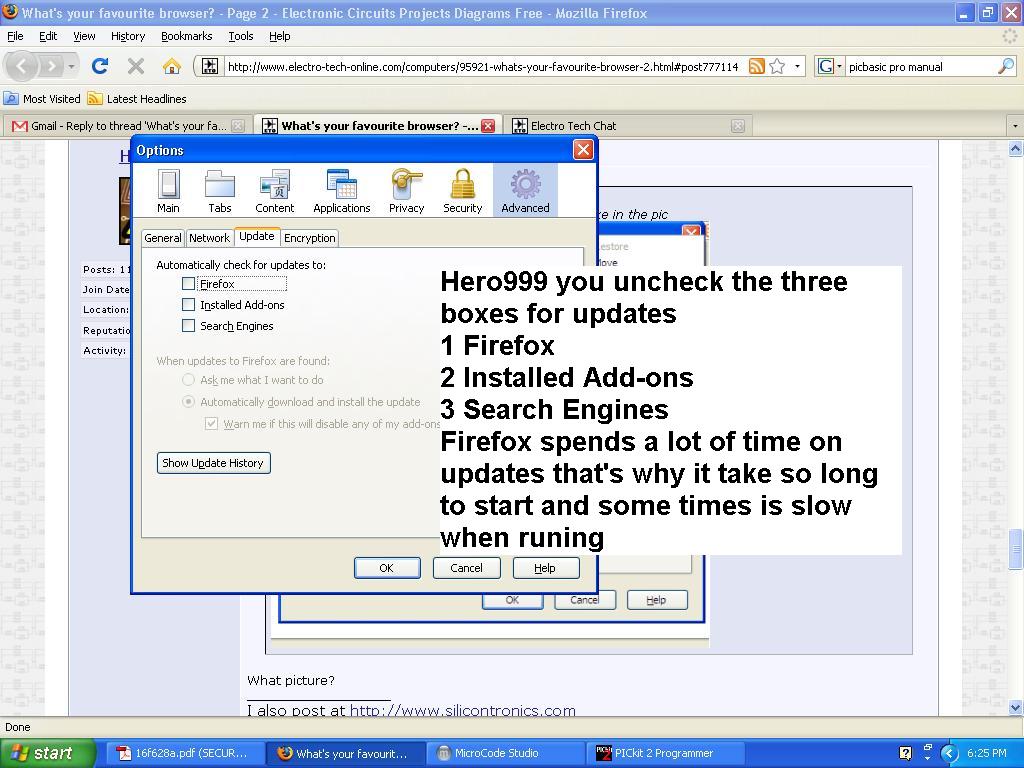Start search with the magnifier icon
The image size is (1024, 768).
(x=1006, y=66)
